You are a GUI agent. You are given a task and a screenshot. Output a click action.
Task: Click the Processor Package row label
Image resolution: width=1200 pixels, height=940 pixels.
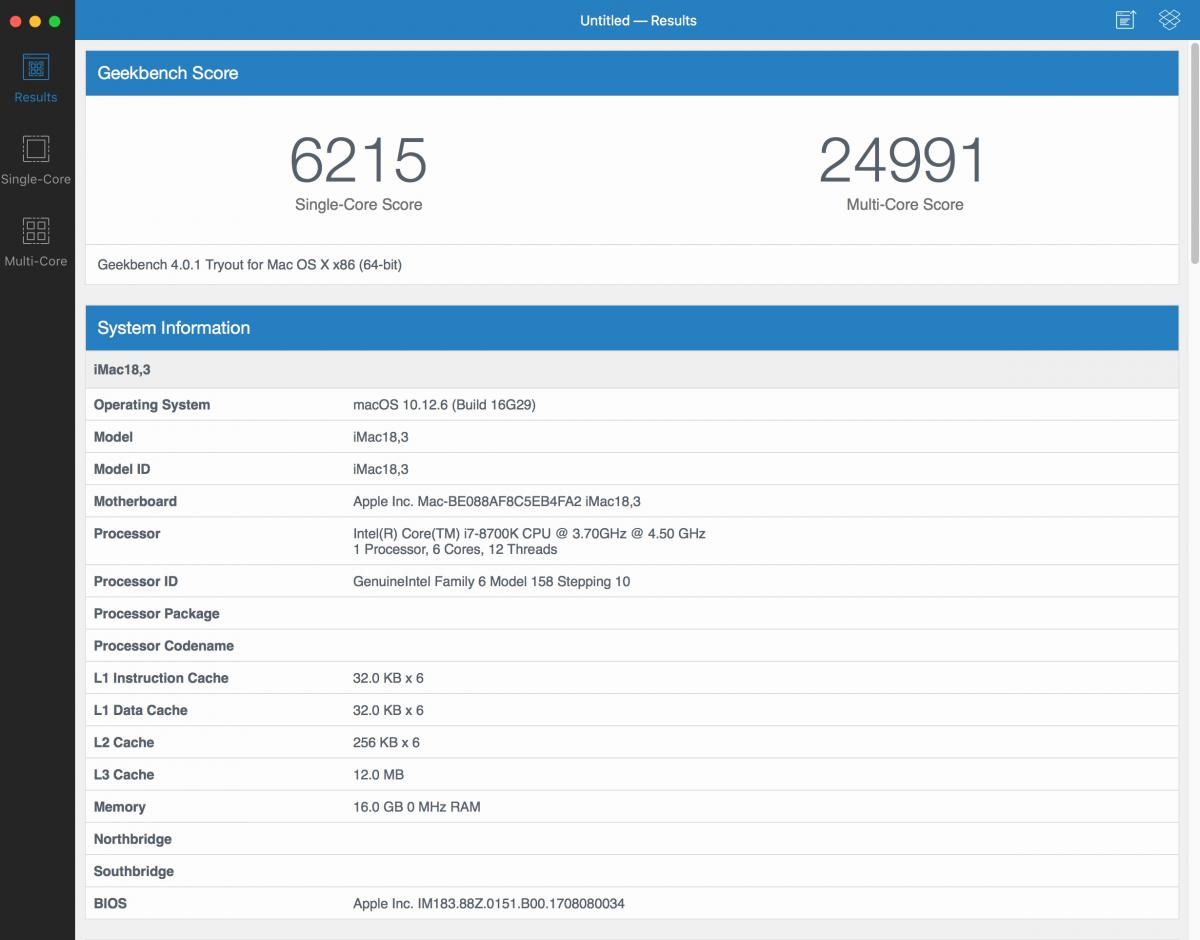pos(156,613)
